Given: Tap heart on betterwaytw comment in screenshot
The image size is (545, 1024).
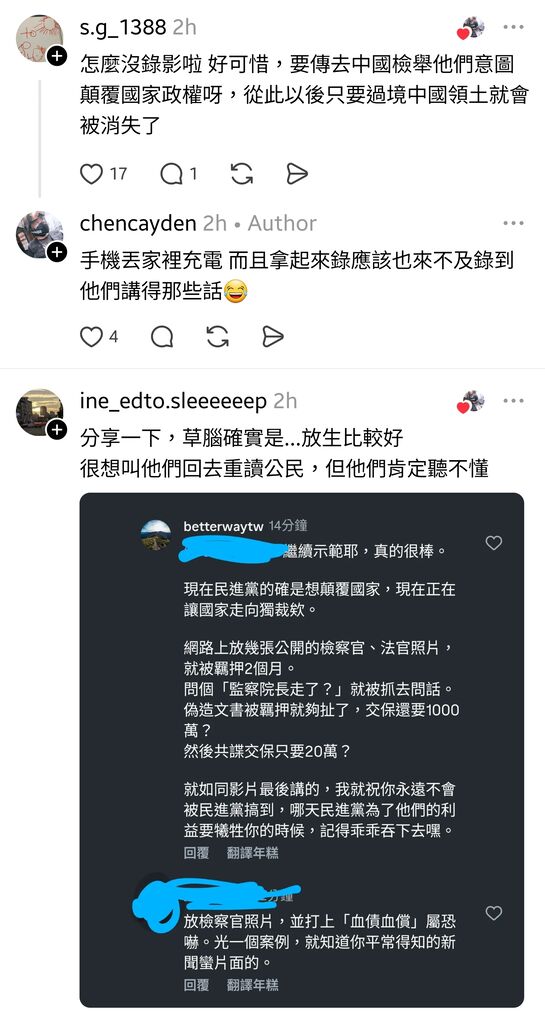Looking at the screenshot, I should (494, 543).
